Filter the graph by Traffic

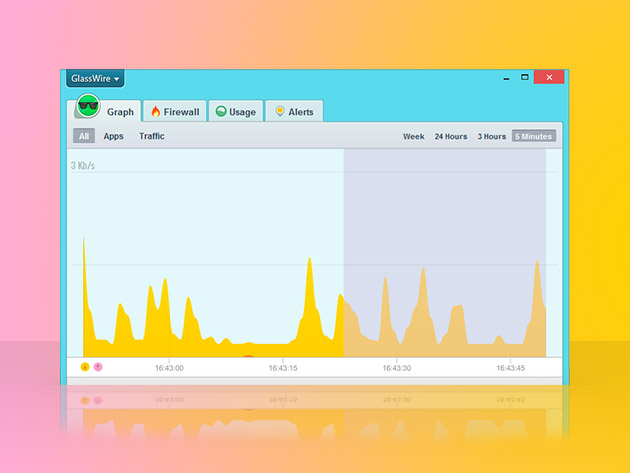152,136
